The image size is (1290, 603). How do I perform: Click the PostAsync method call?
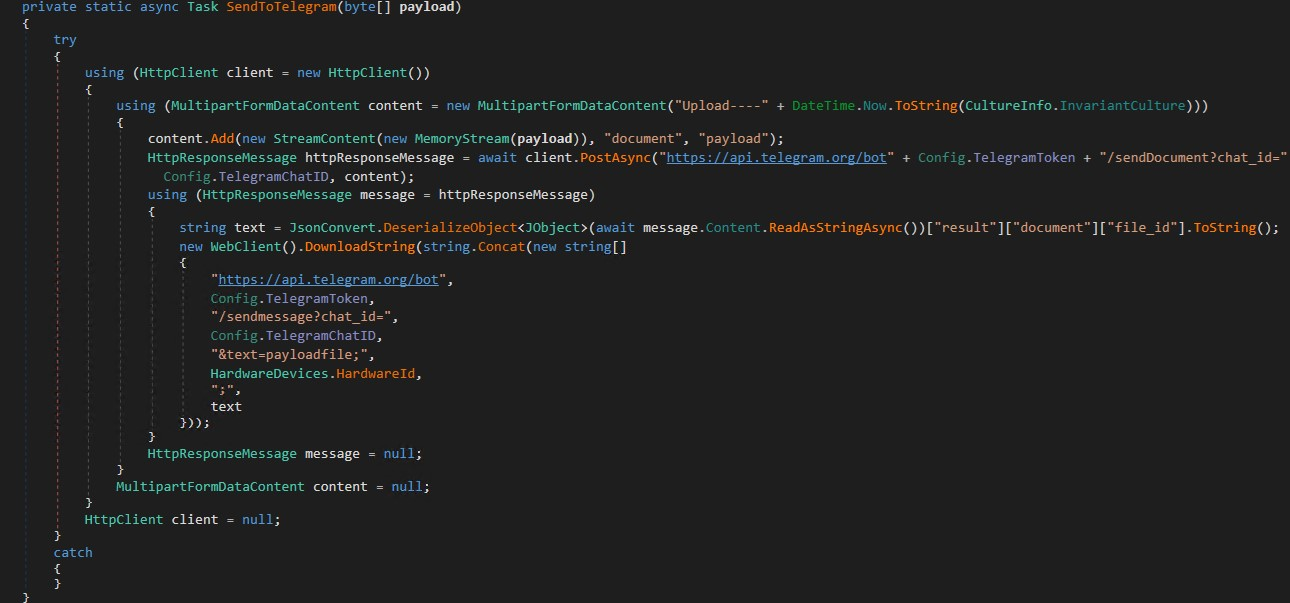click(614, 158)
